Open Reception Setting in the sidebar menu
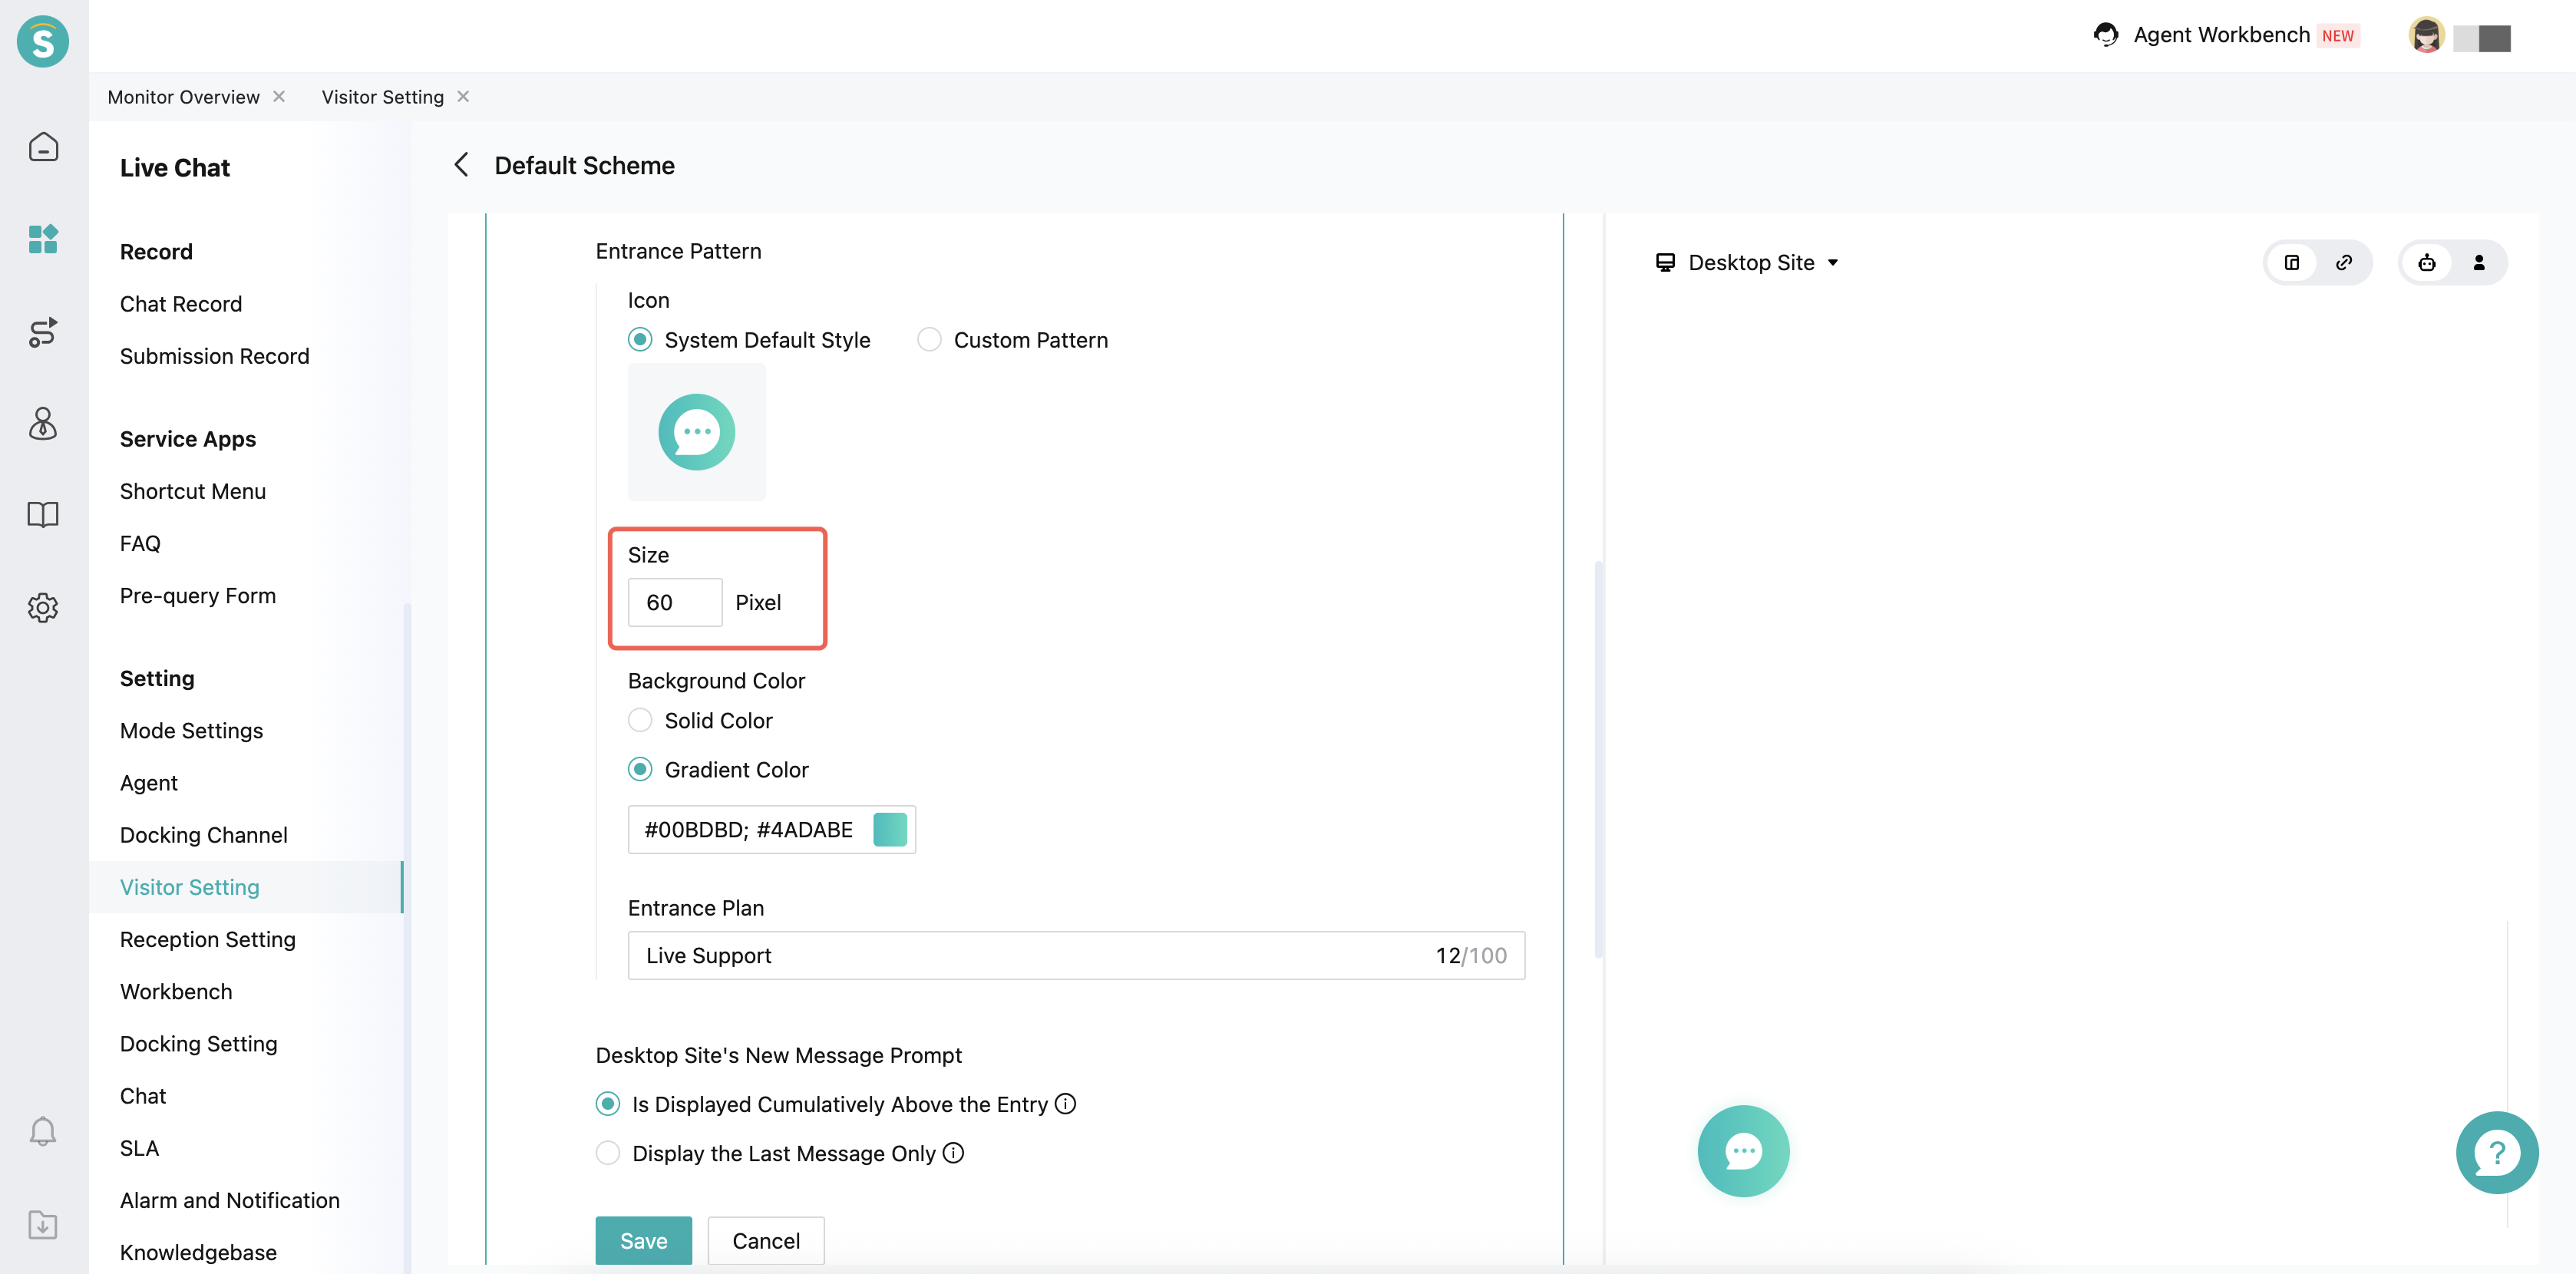 pos(207,939)
